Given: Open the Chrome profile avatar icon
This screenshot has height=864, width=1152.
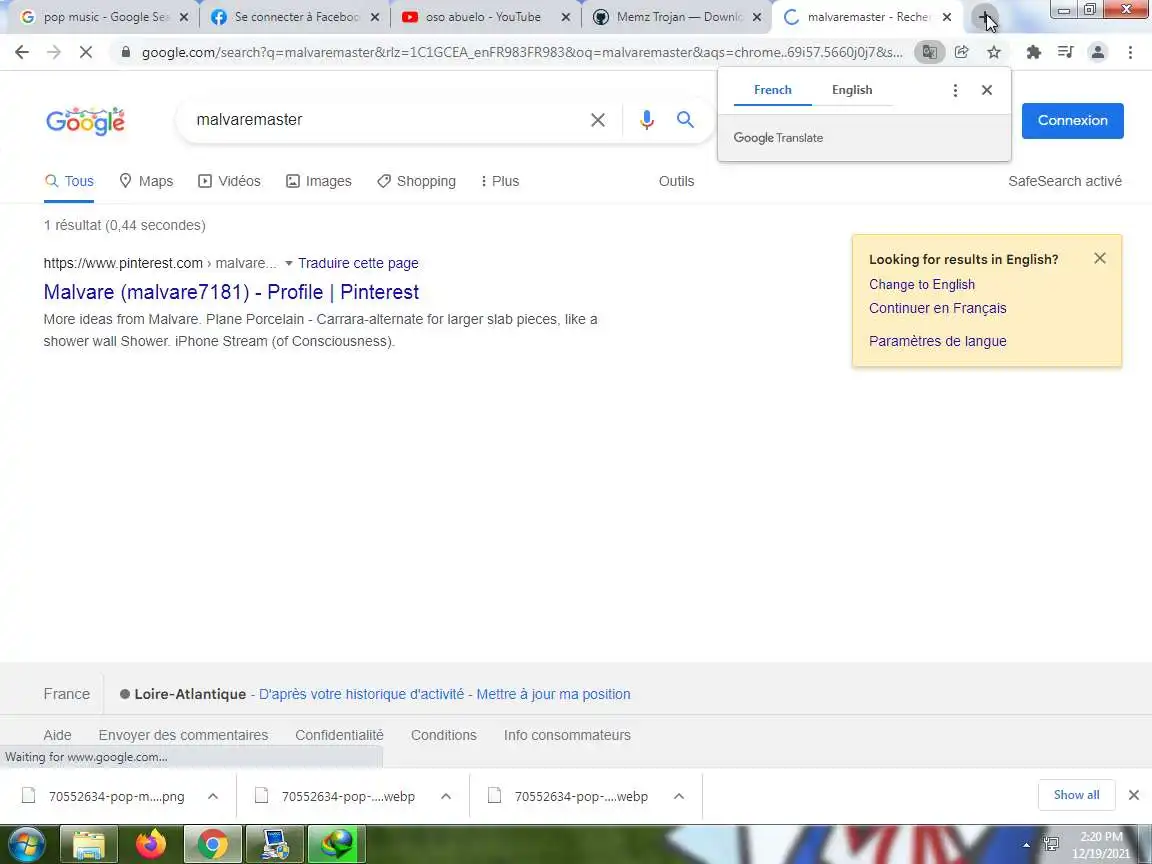Looking at the screenshot, I should [1098, 52].
